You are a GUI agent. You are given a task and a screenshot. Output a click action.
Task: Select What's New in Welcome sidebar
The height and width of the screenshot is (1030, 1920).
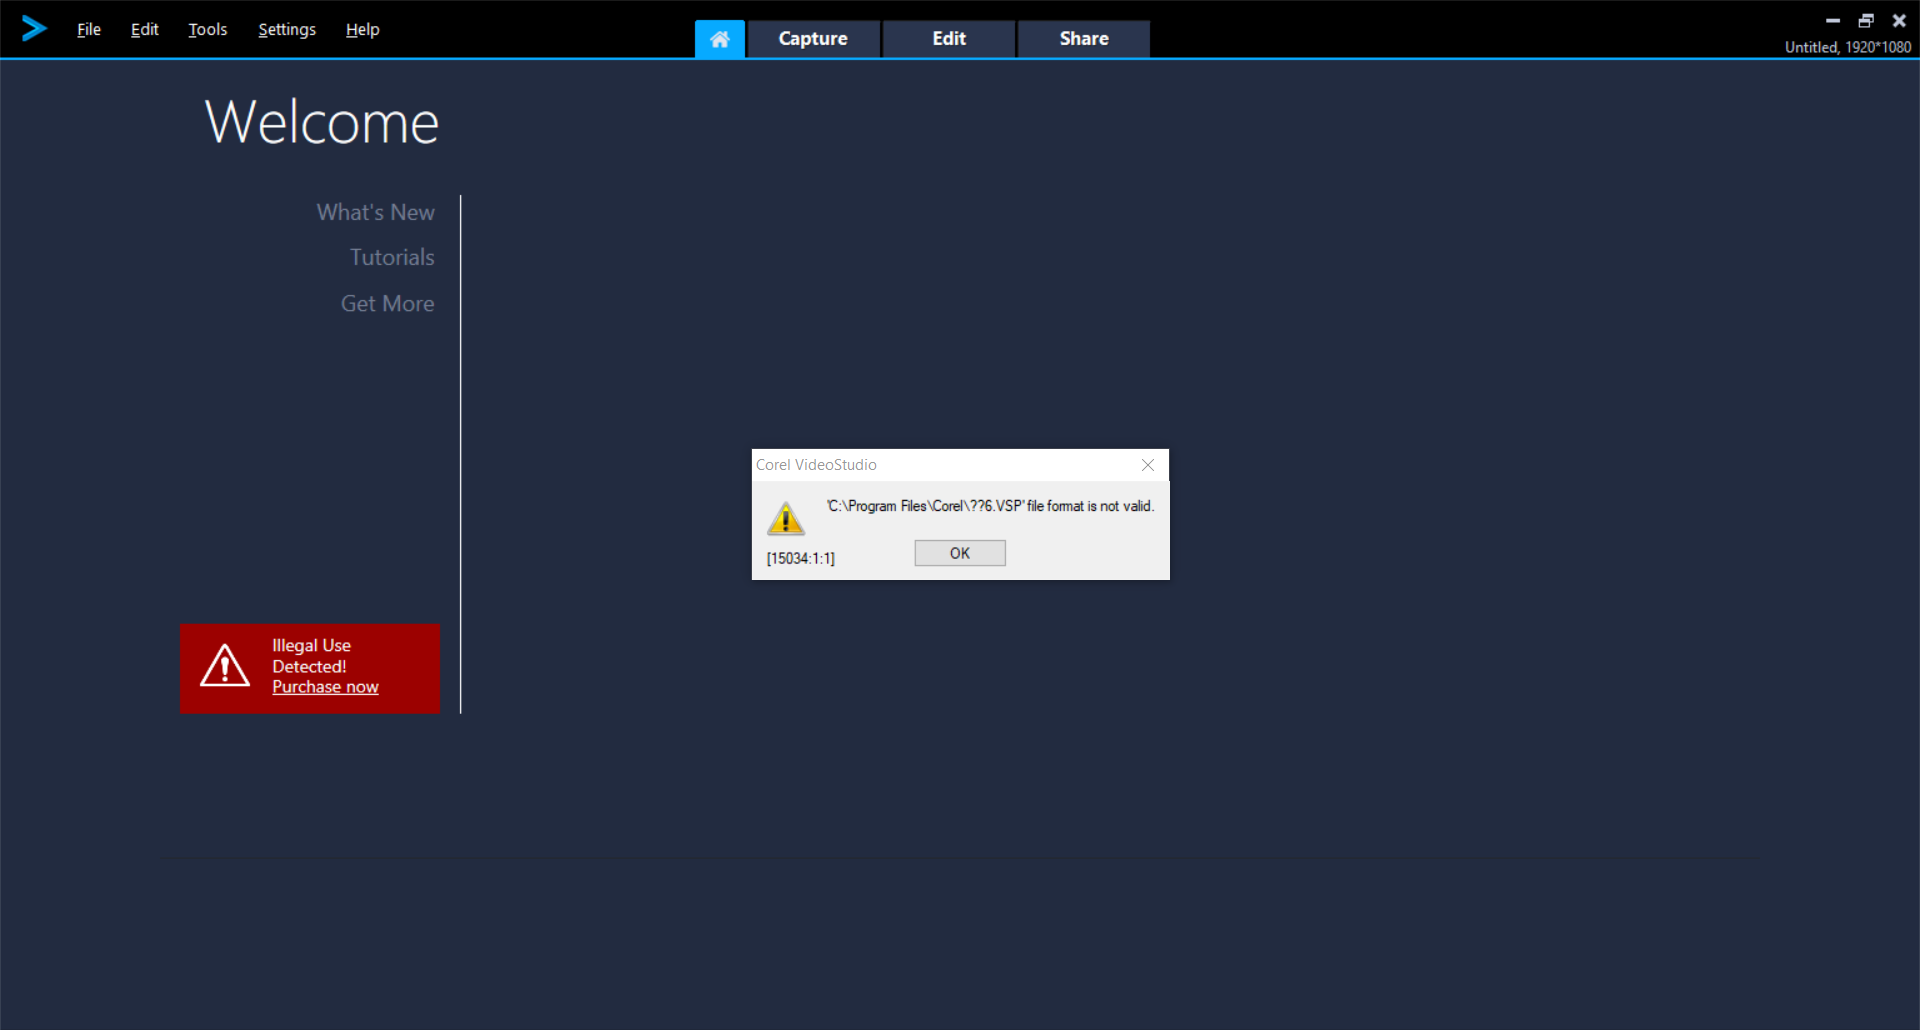point(375,212)
